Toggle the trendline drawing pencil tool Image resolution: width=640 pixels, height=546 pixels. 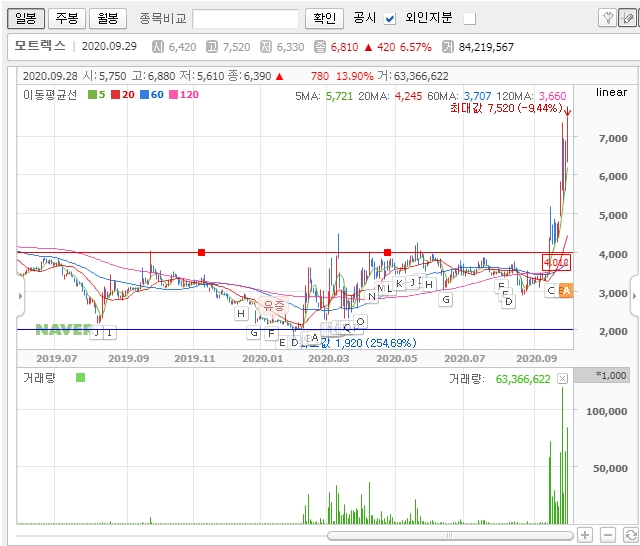(627, 18)
